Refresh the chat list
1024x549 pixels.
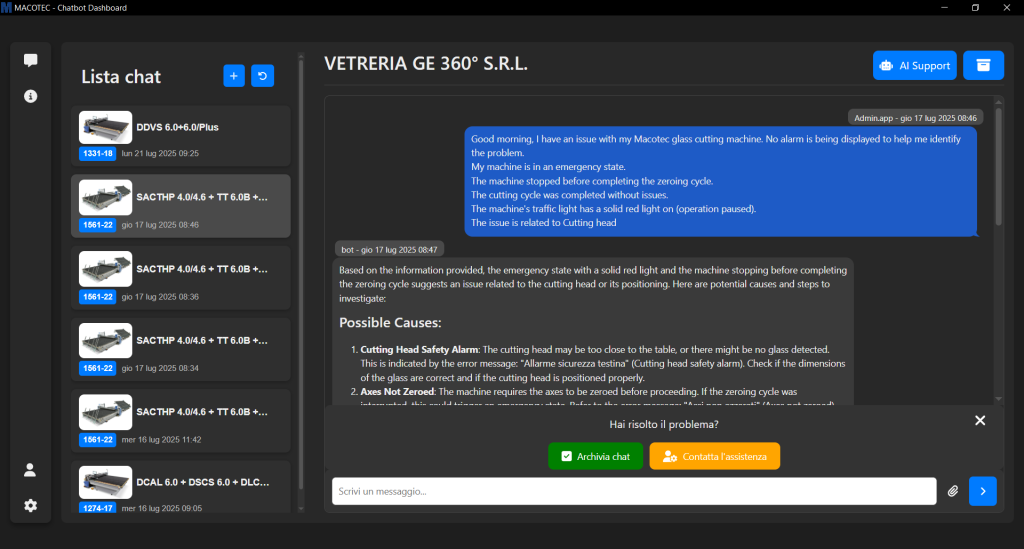(263, 76)
